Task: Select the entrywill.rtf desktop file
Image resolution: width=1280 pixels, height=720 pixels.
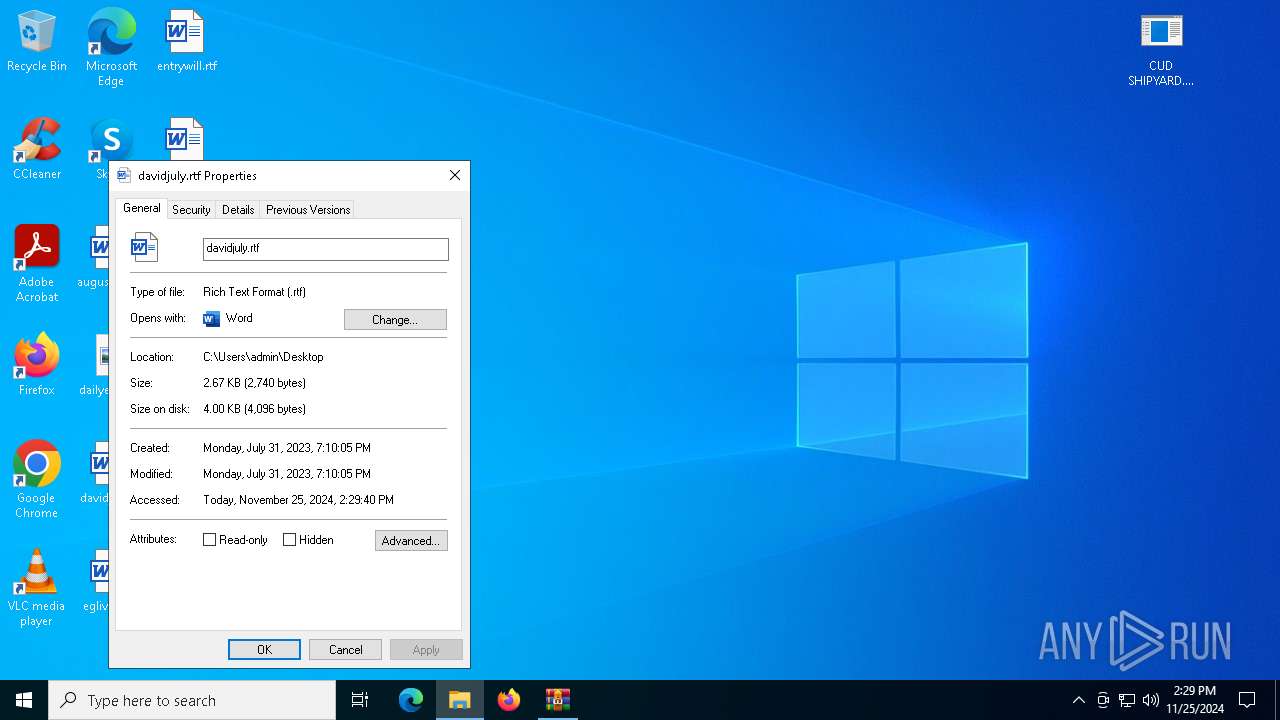Action: click(x=186, y=42)
